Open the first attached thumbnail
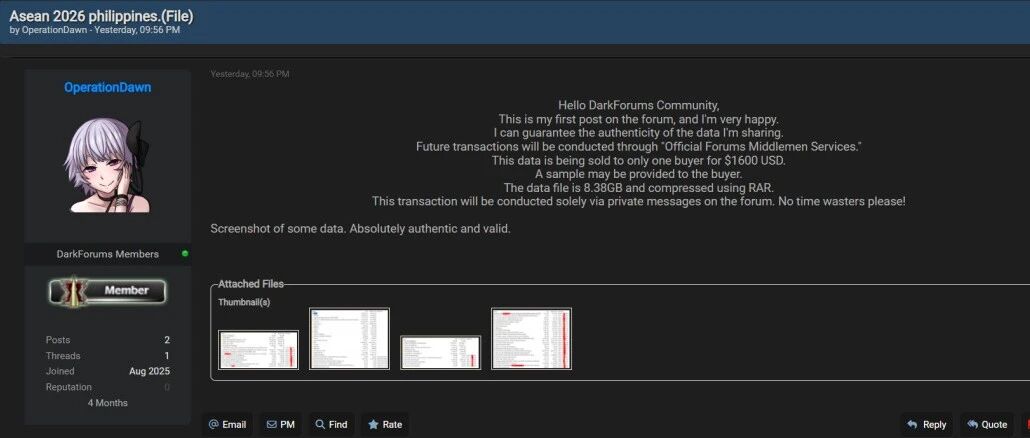Viewport: 1030px width, 438px height. (x=258, y=350)
